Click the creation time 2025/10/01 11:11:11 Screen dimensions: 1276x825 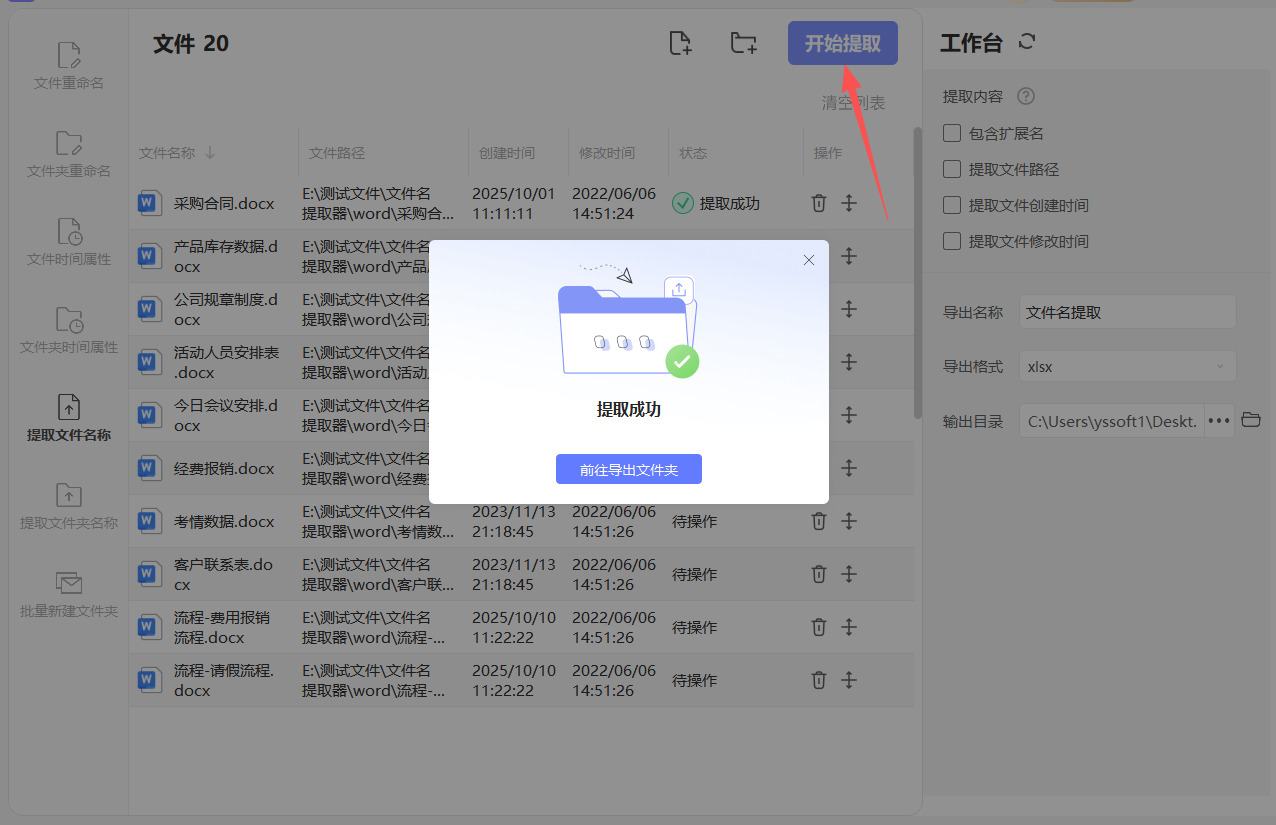click(x=514, y=203)
